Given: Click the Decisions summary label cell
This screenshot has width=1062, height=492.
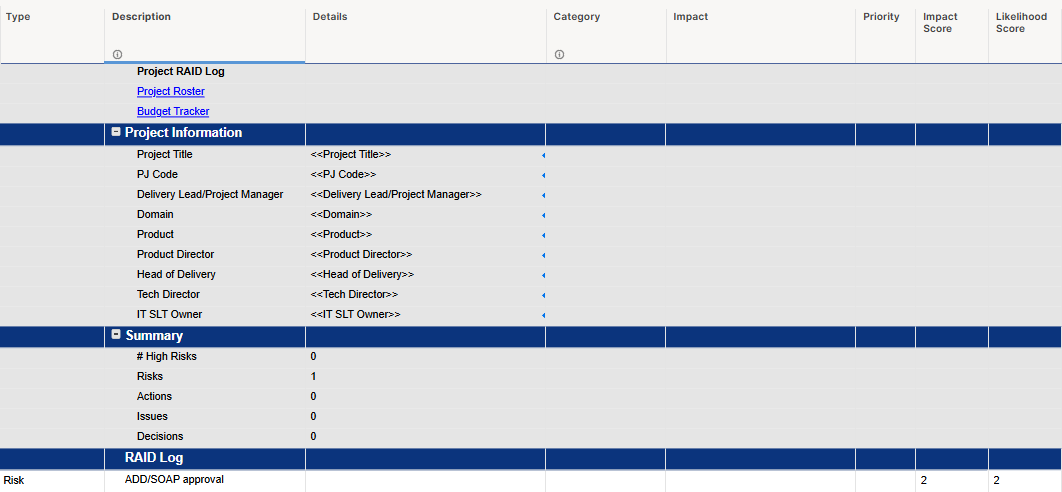Looking at the screenshot, I should [205, 436].
